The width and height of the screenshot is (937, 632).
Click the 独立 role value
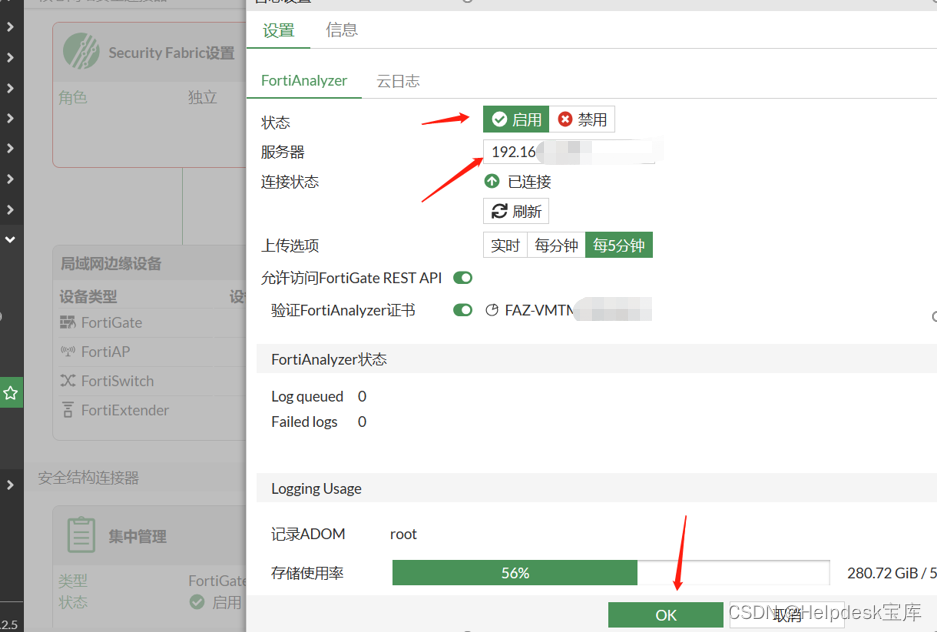point(203,97)
